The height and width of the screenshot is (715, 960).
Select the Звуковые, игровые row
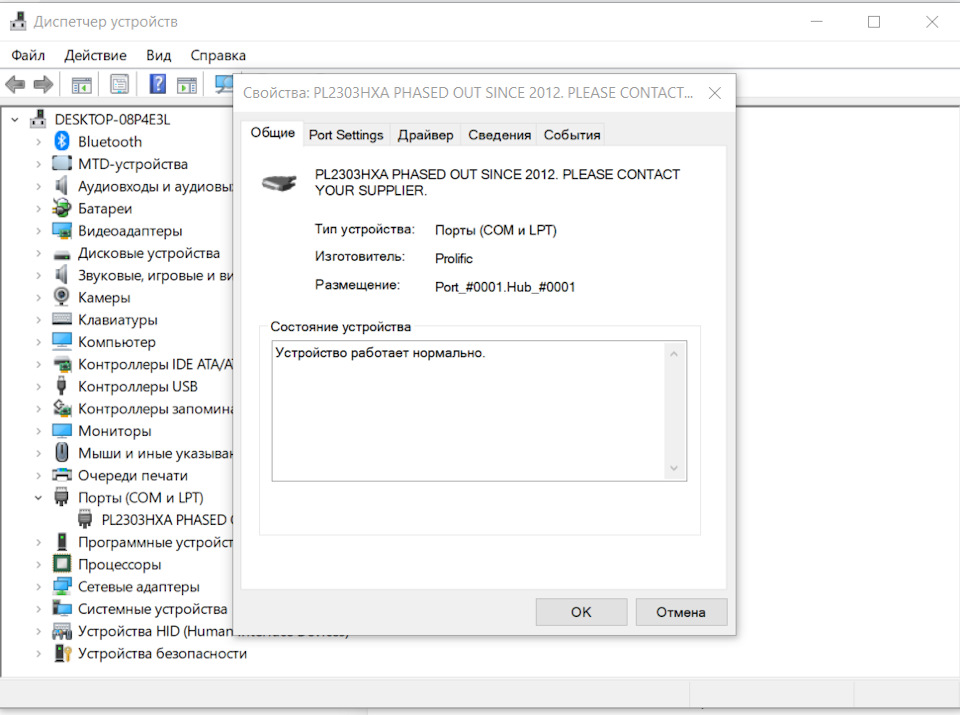pos(142,275)
